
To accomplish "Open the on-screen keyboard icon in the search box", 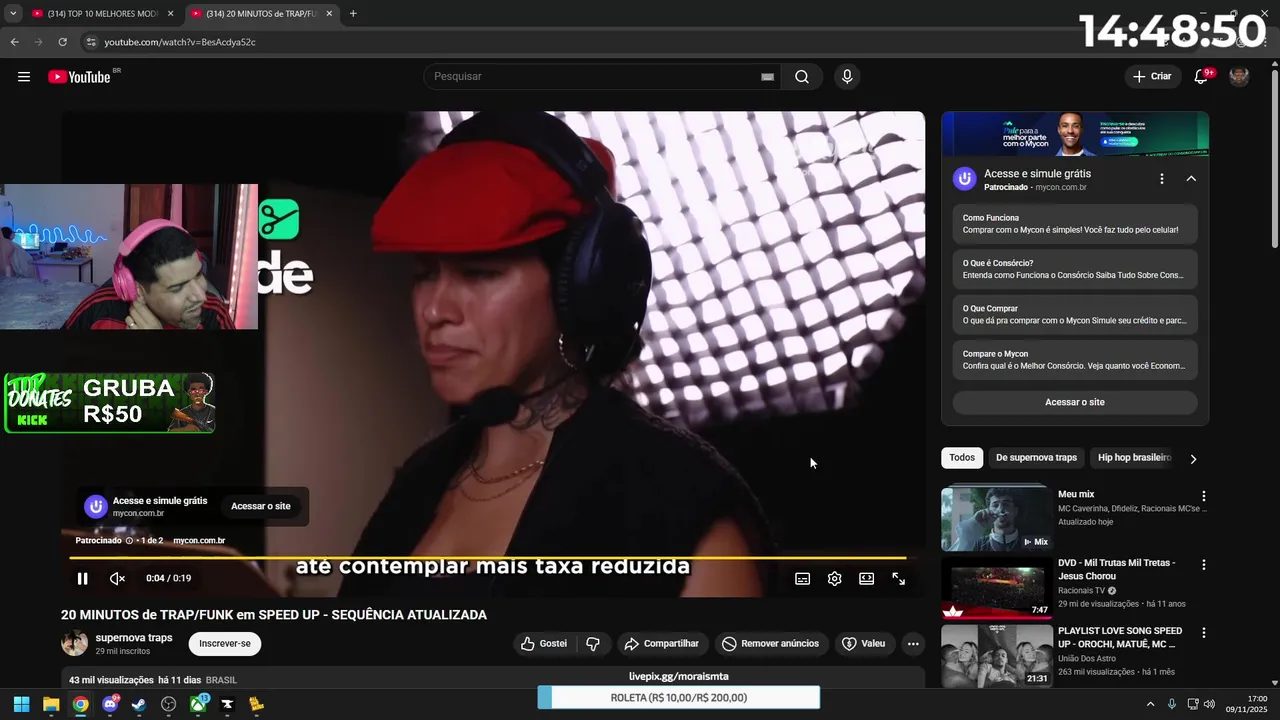I will tap(767, 77).
